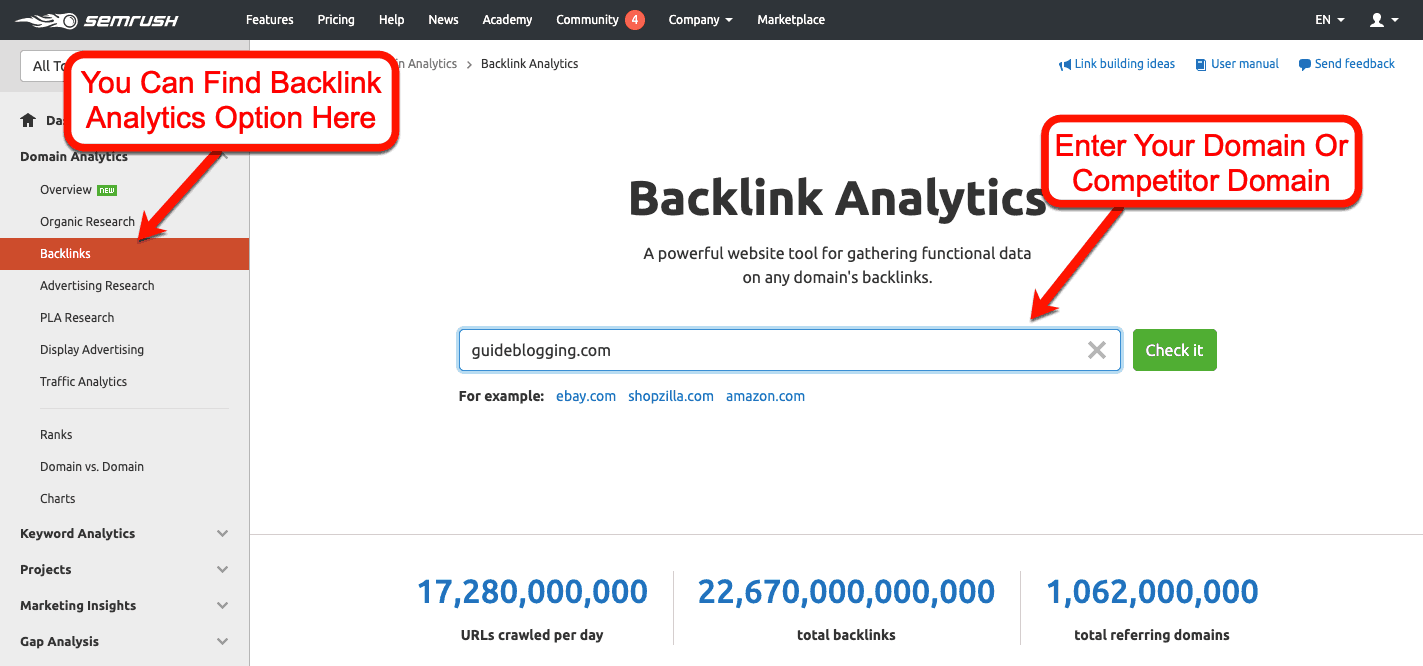This screenshot has height=666, width=1423.
Task: Open Community in the top menu
Action: click(588, 20)
